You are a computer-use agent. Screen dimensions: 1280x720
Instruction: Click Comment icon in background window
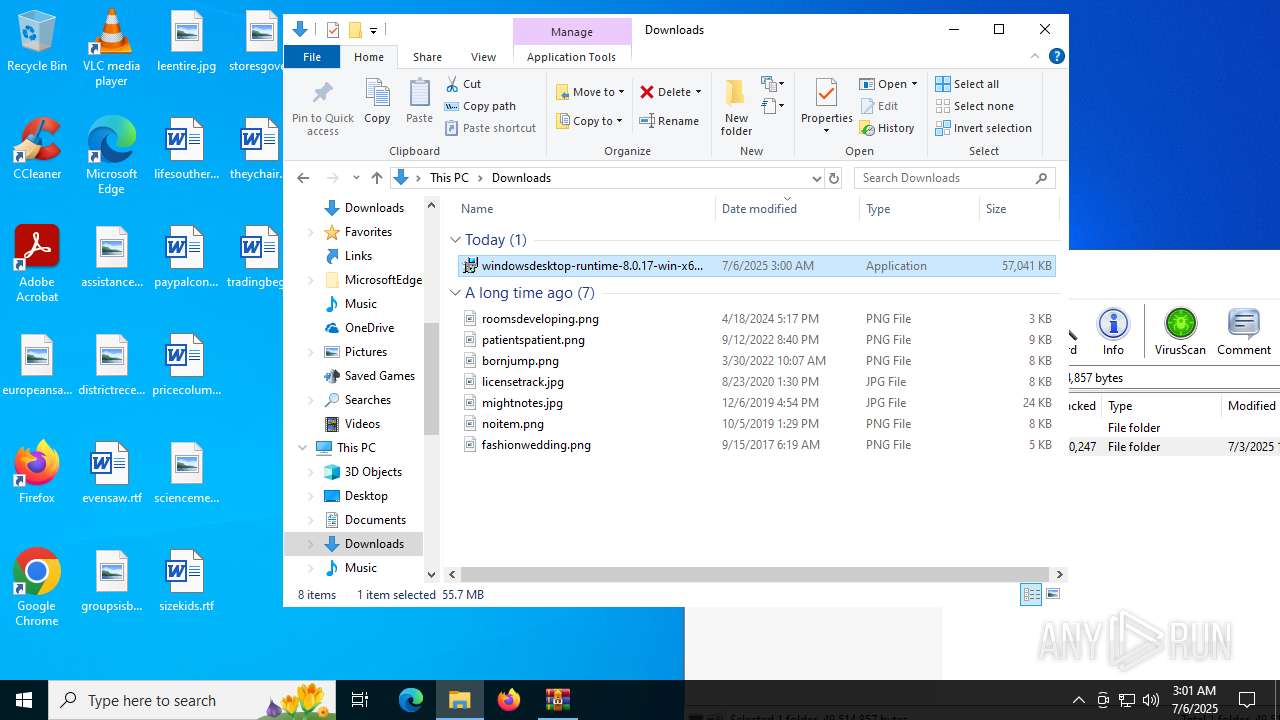click(x=1244, y=332)
